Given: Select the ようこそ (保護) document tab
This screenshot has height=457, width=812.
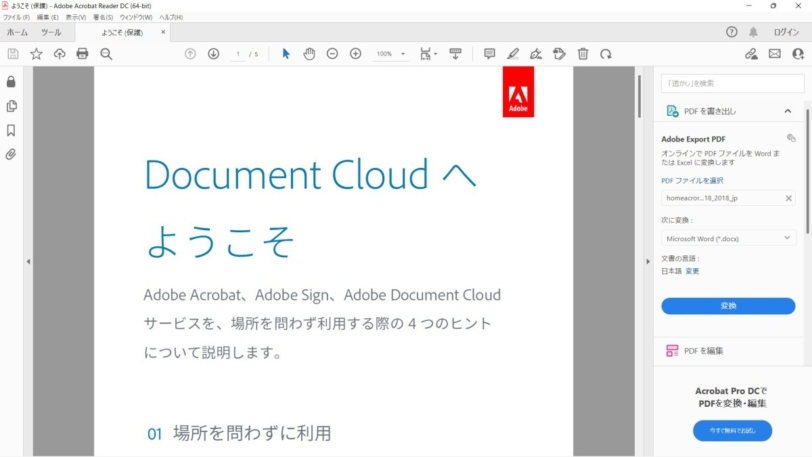Looking at the screenshot, I should pyautogui.click(x=122, y=32).
